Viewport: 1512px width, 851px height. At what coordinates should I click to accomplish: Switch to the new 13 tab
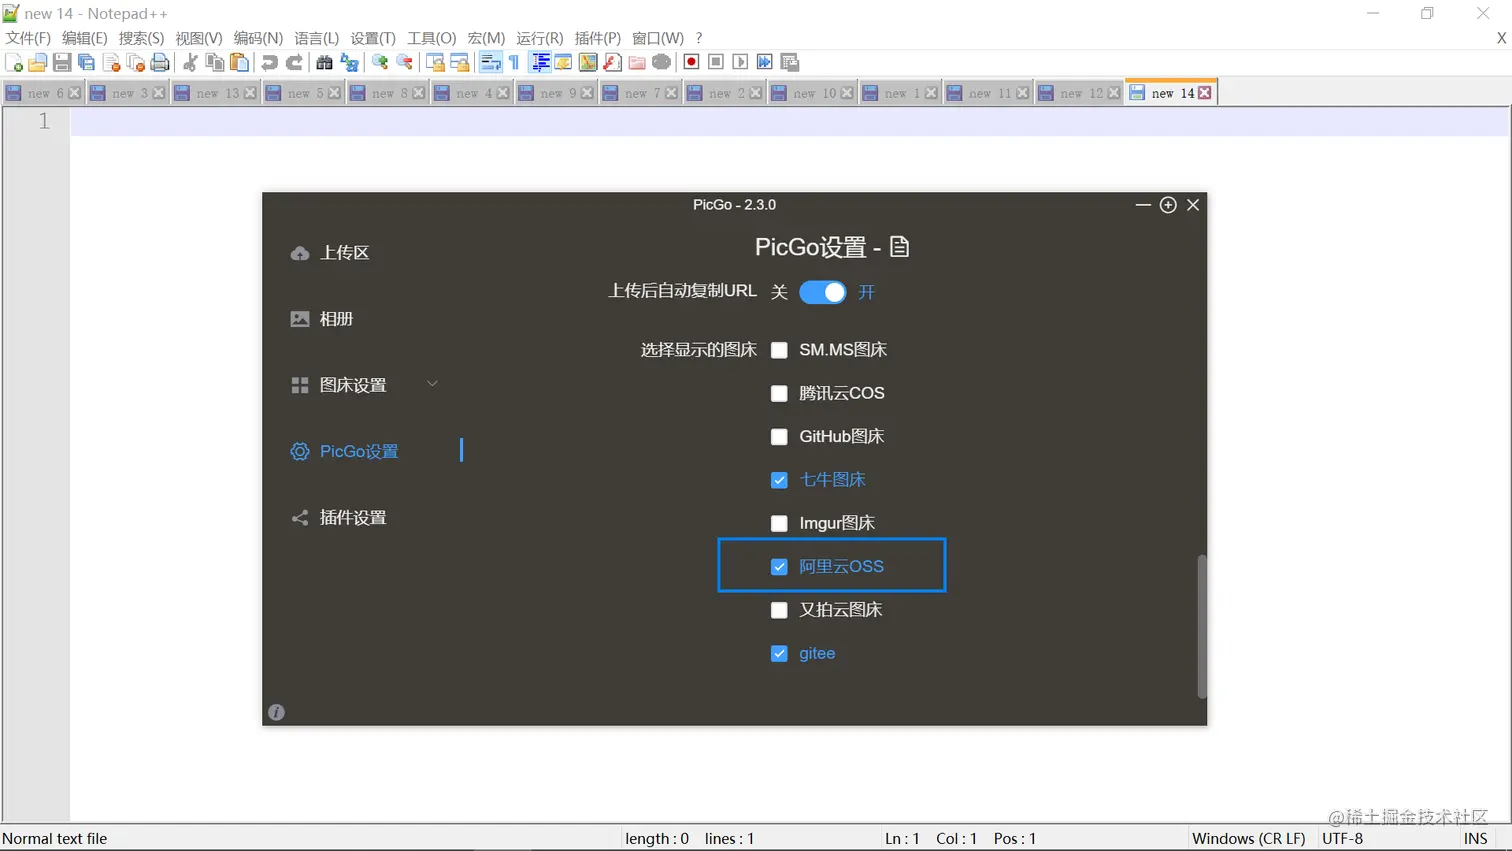click(216, 93)
